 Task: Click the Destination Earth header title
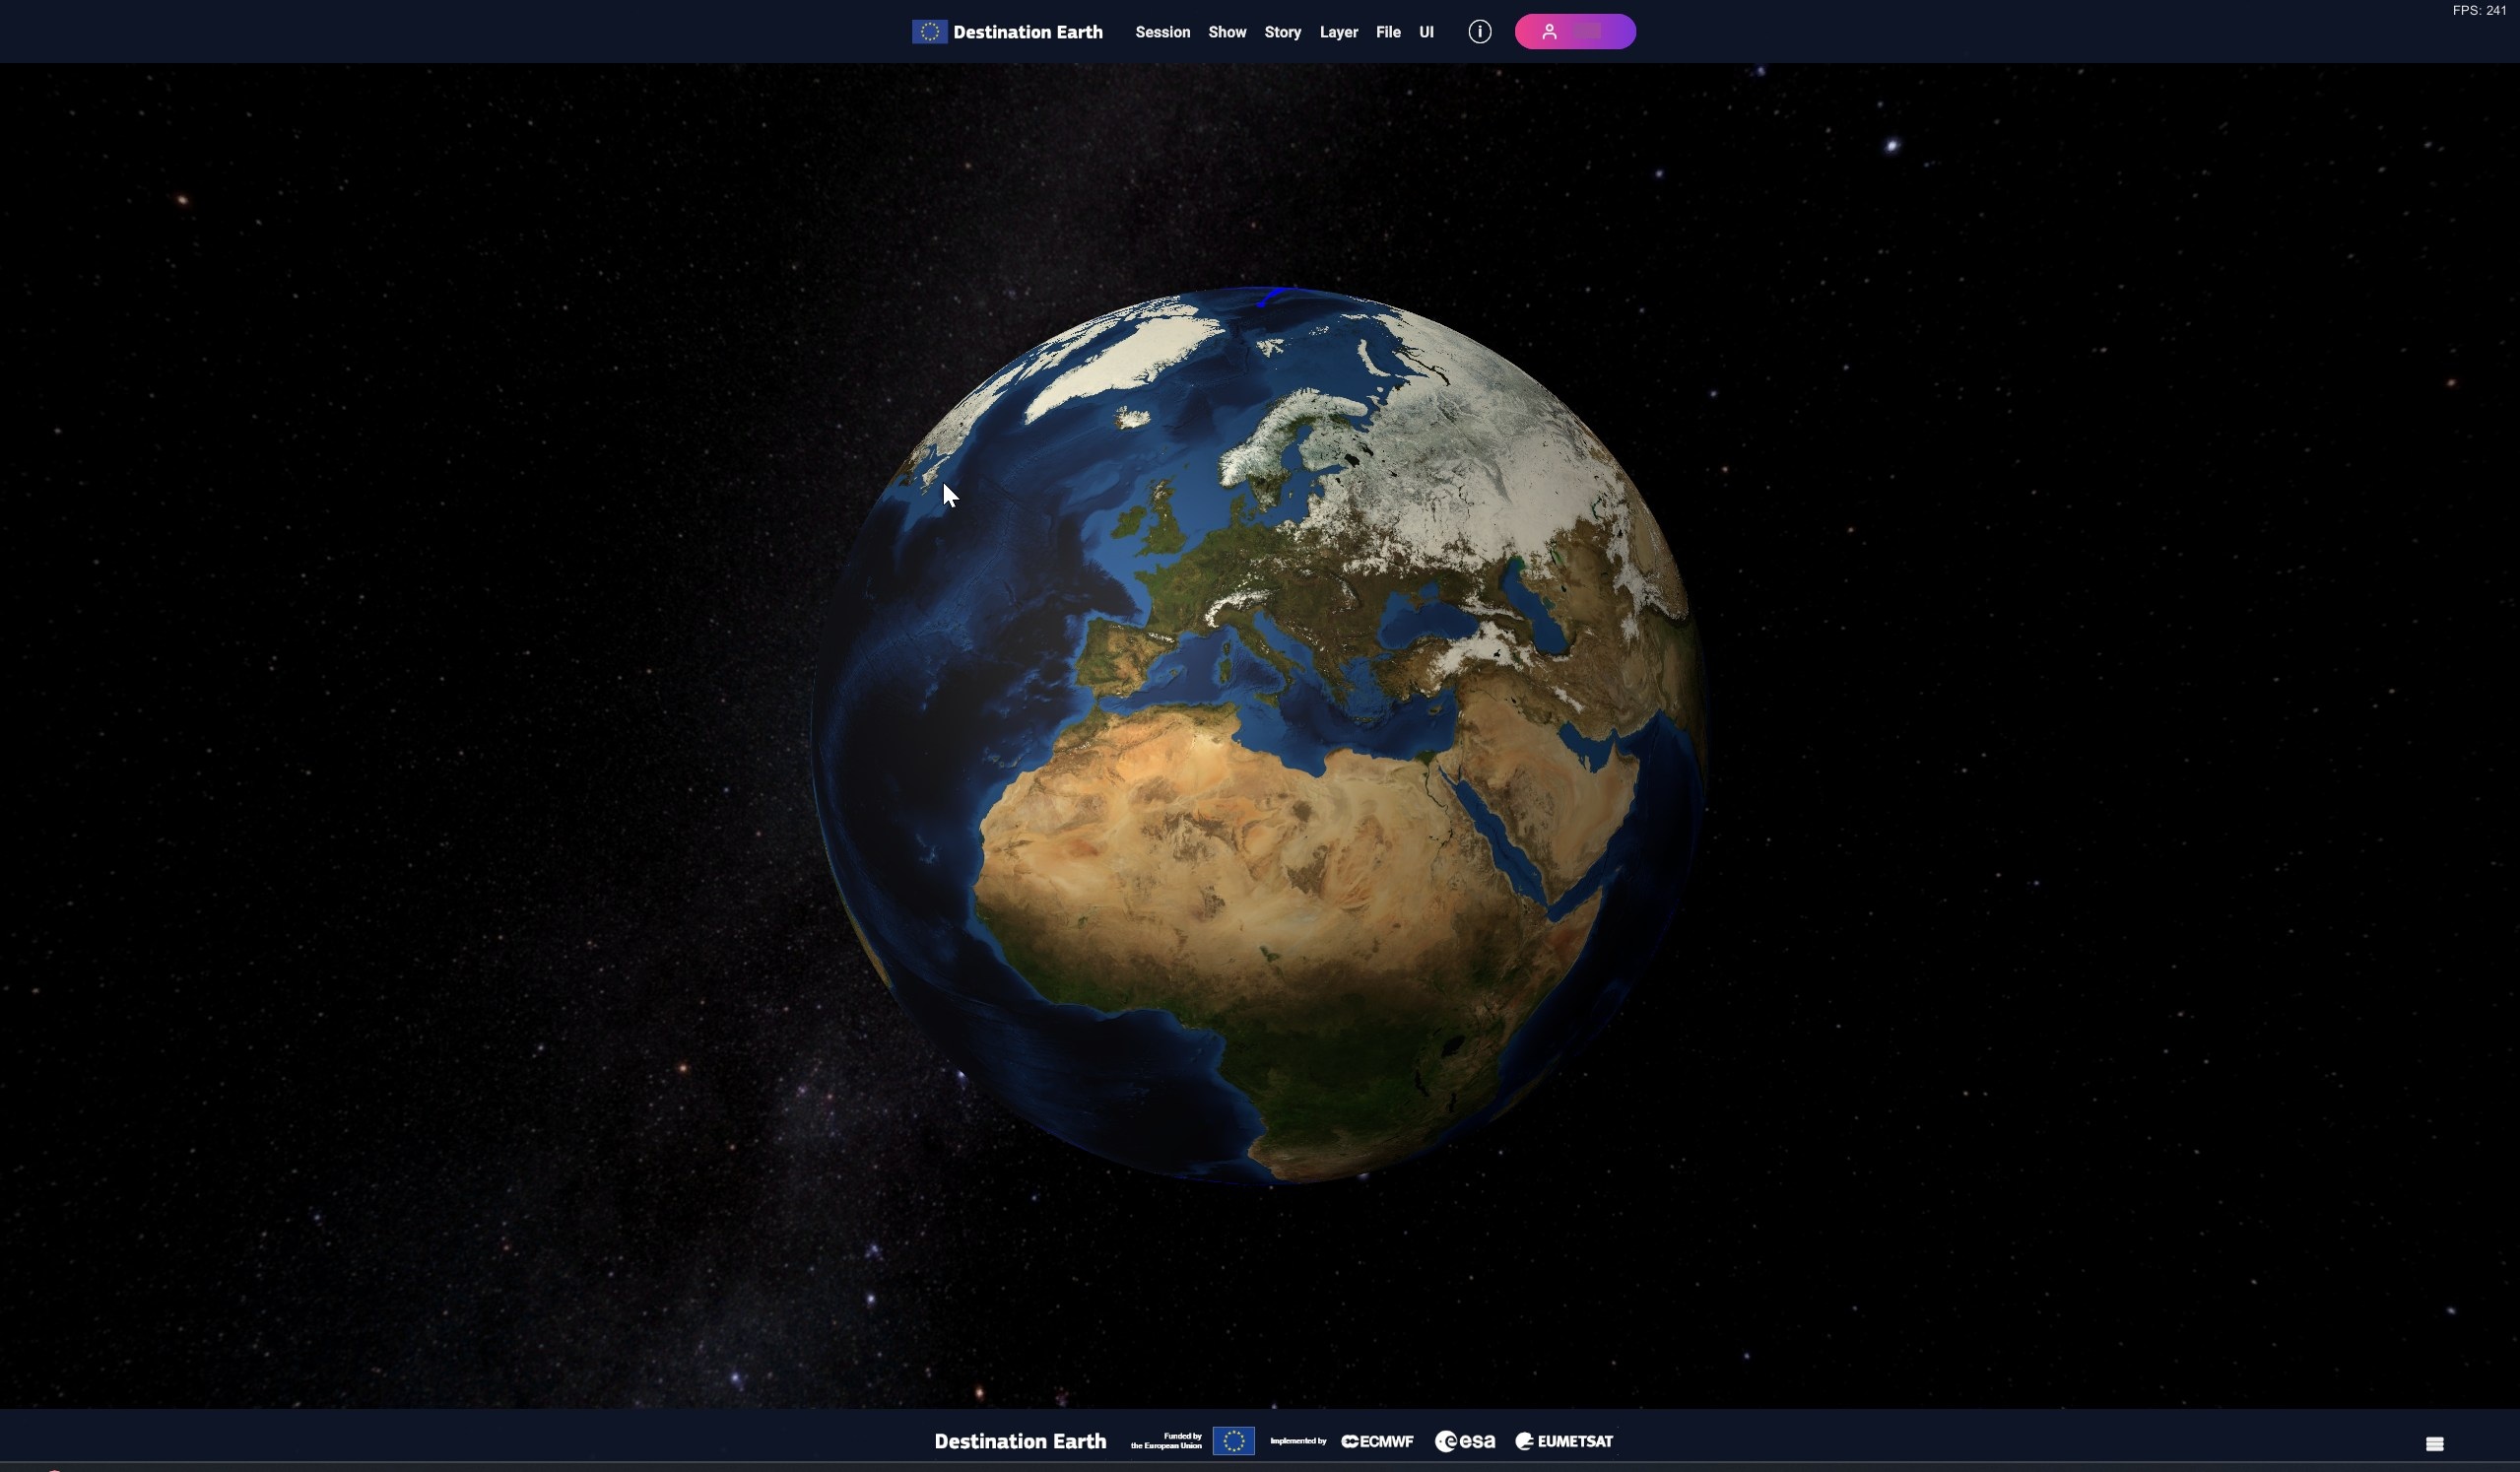pyautogui.click(x=1027, y=32)
